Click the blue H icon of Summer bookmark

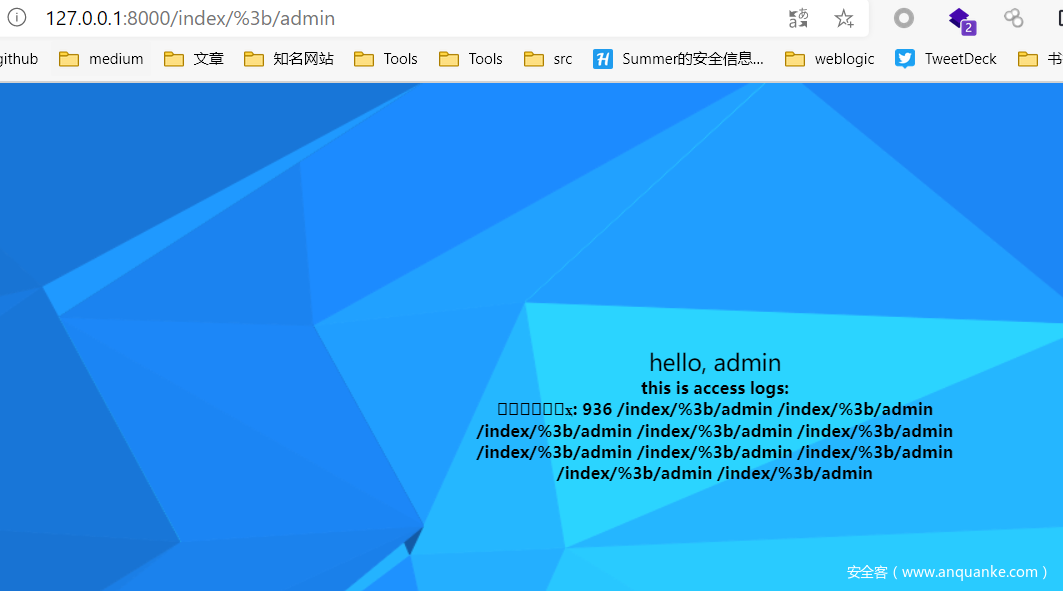pos(603,59)
